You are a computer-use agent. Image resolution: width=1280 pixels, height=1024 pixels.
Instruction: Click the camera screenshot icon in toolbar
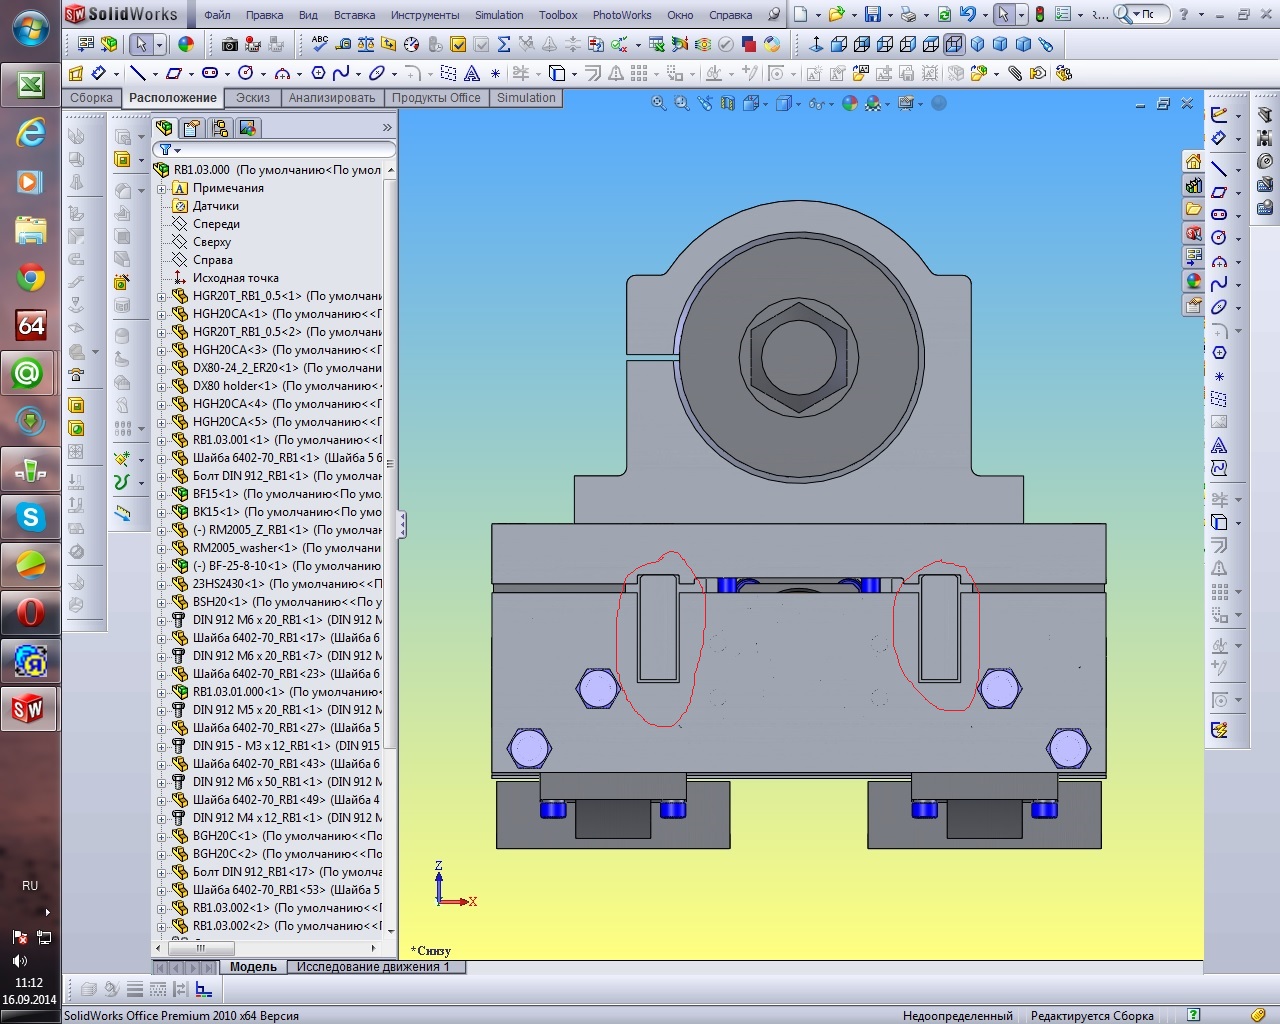[230, 44]
